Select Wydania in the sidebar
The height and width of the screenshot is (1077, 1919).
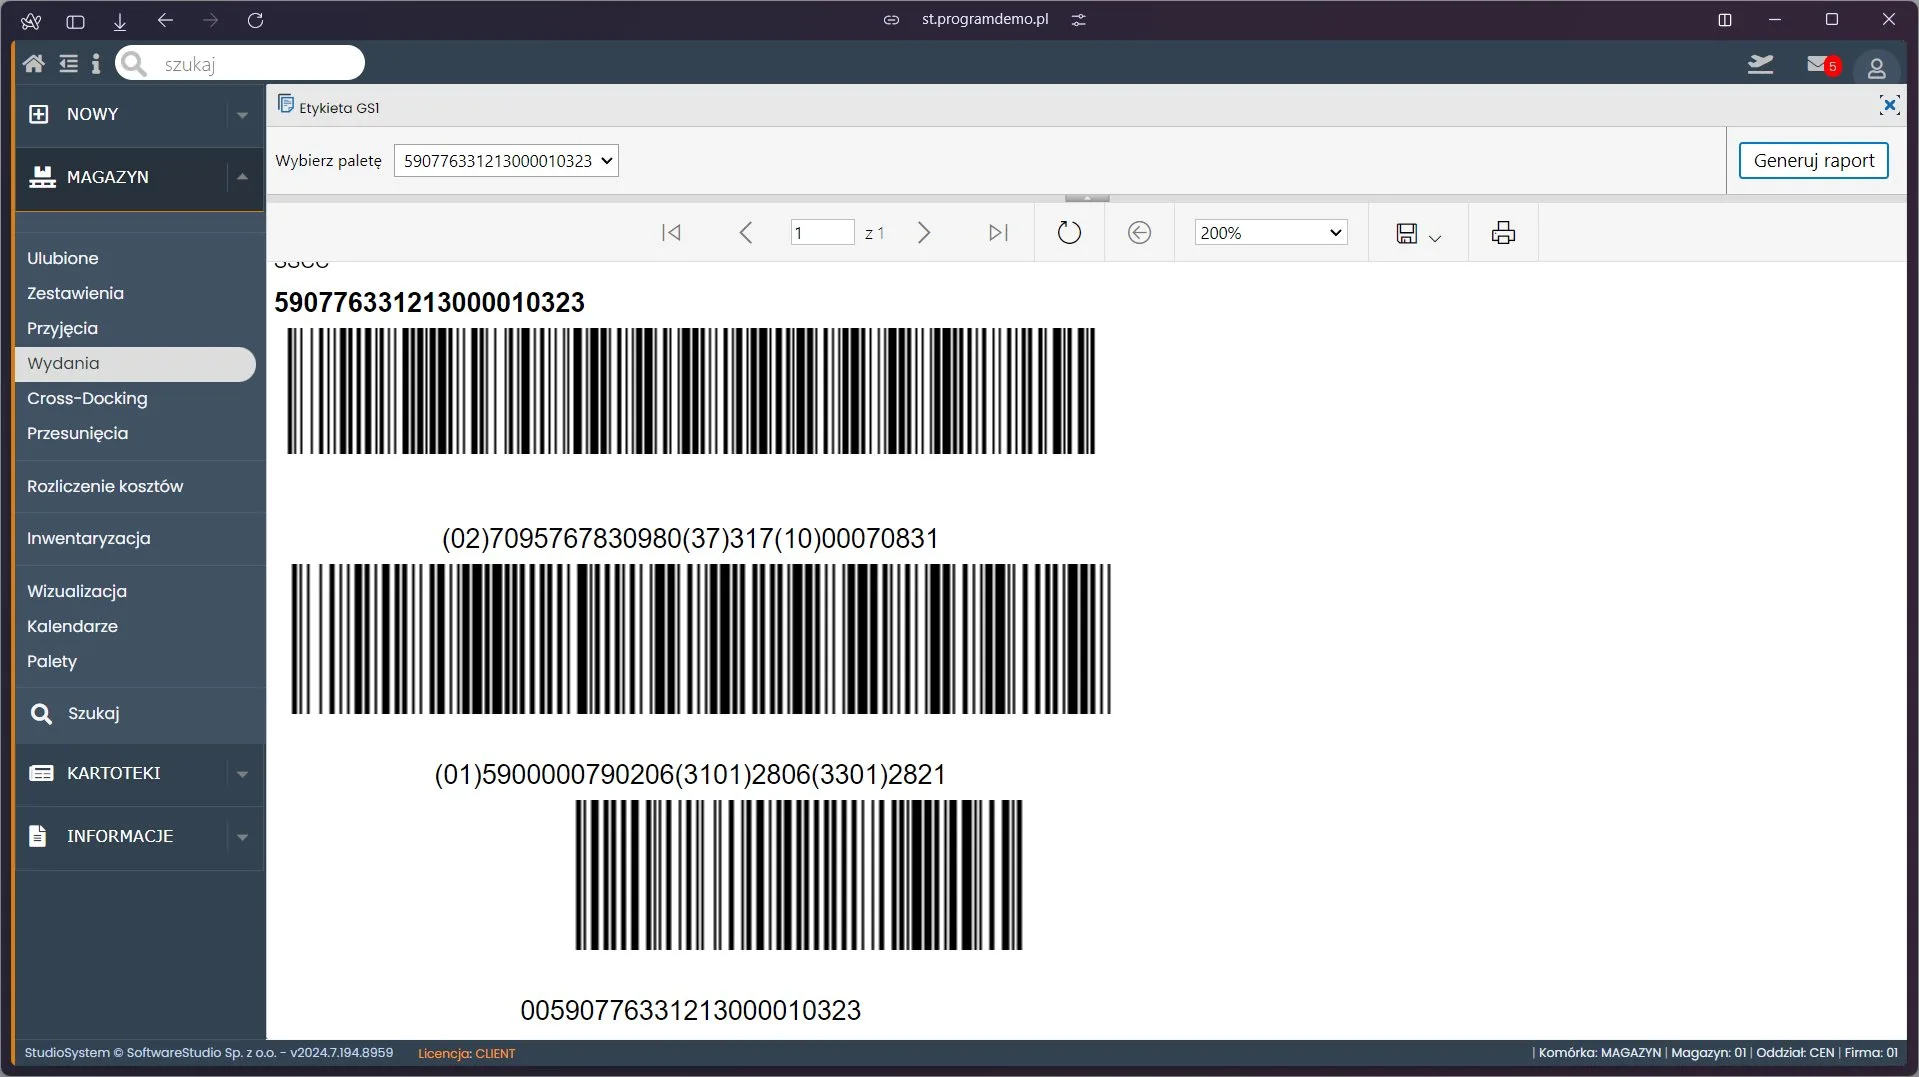(135, 364)
